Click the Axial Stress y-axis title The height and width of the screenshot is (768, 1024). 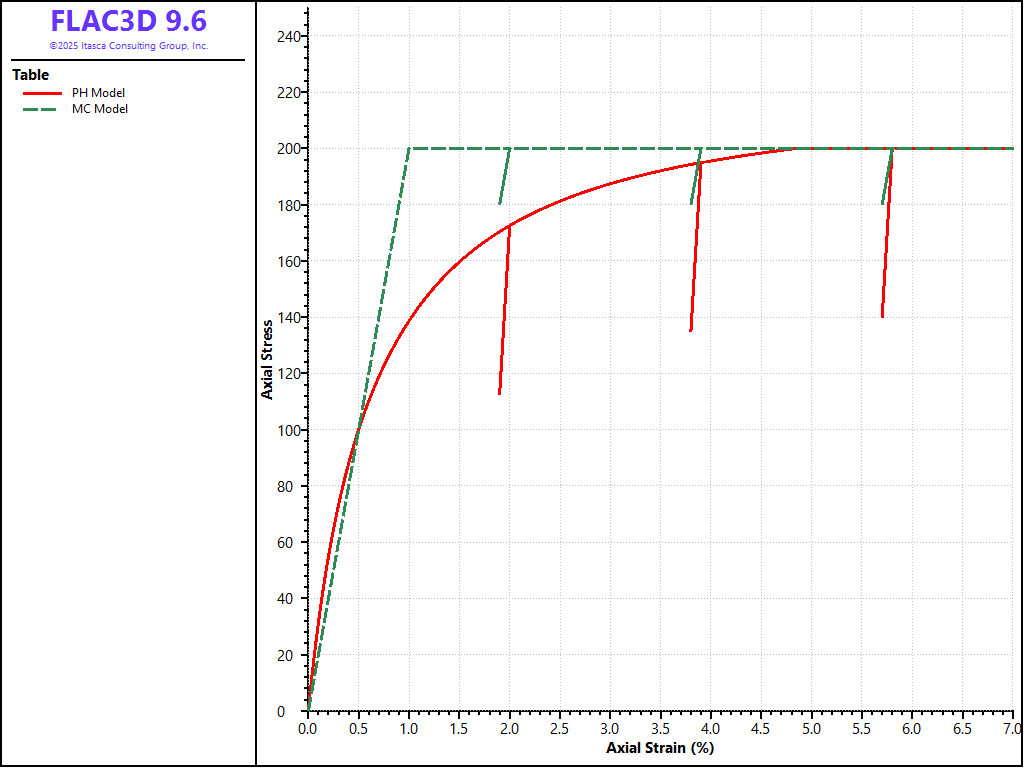tap(267, 360)
